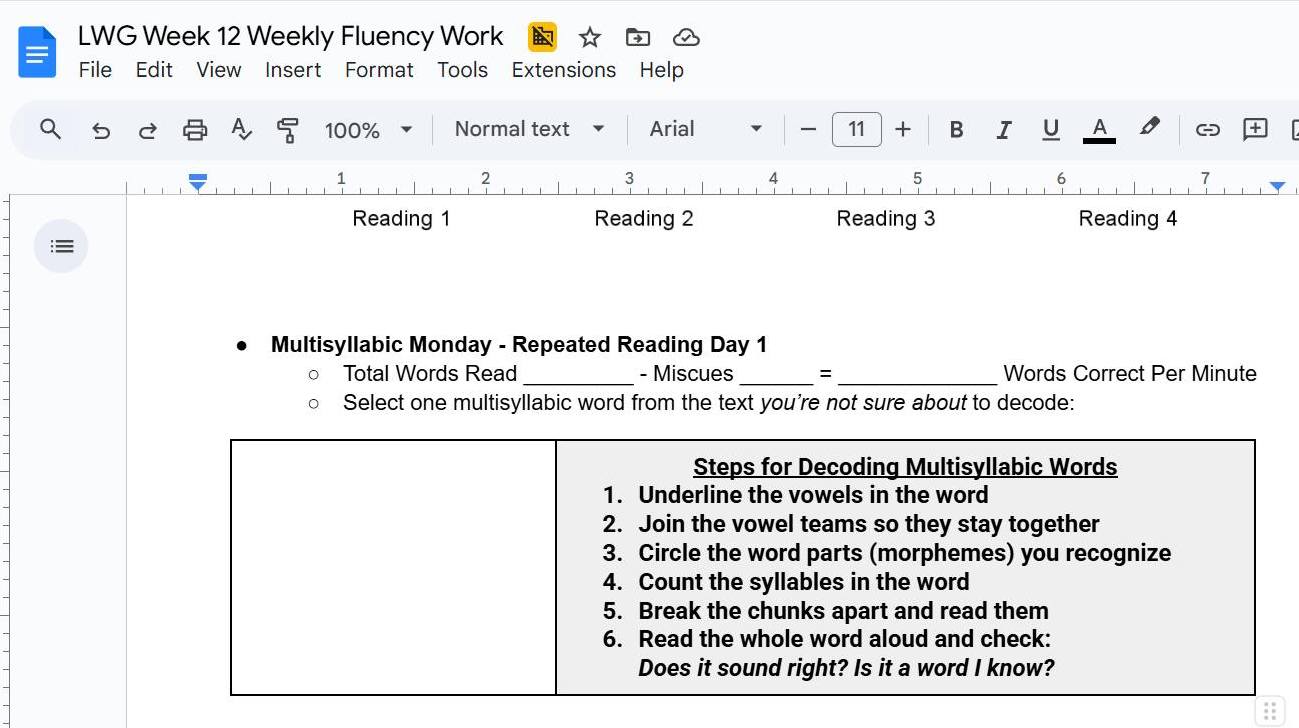Viewport: 1299px width, 728px height.
Task: Redo the last action
Action: click(147, 130)
